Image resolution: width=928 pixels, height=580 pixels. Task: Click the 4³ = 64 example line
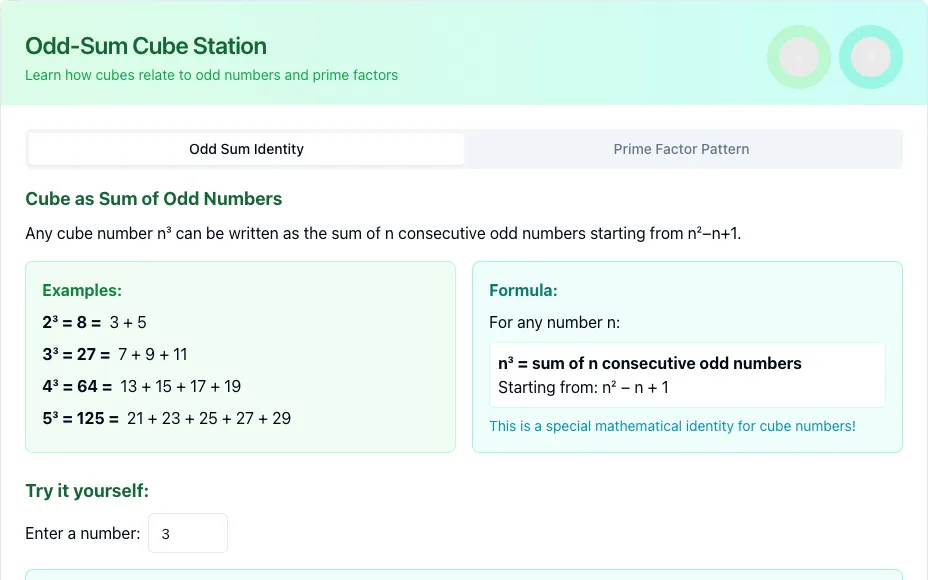click(141, 386)
